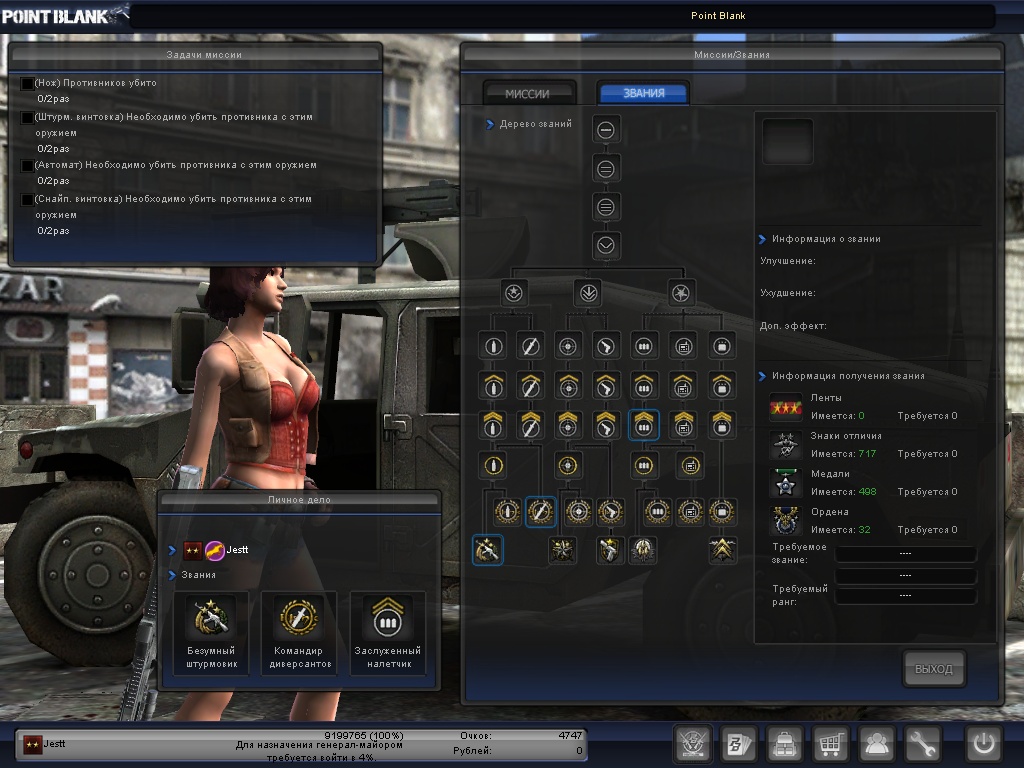
Task: Toggle the (Штурм. винтовка) task checkbox
Action: coord(27,118)
